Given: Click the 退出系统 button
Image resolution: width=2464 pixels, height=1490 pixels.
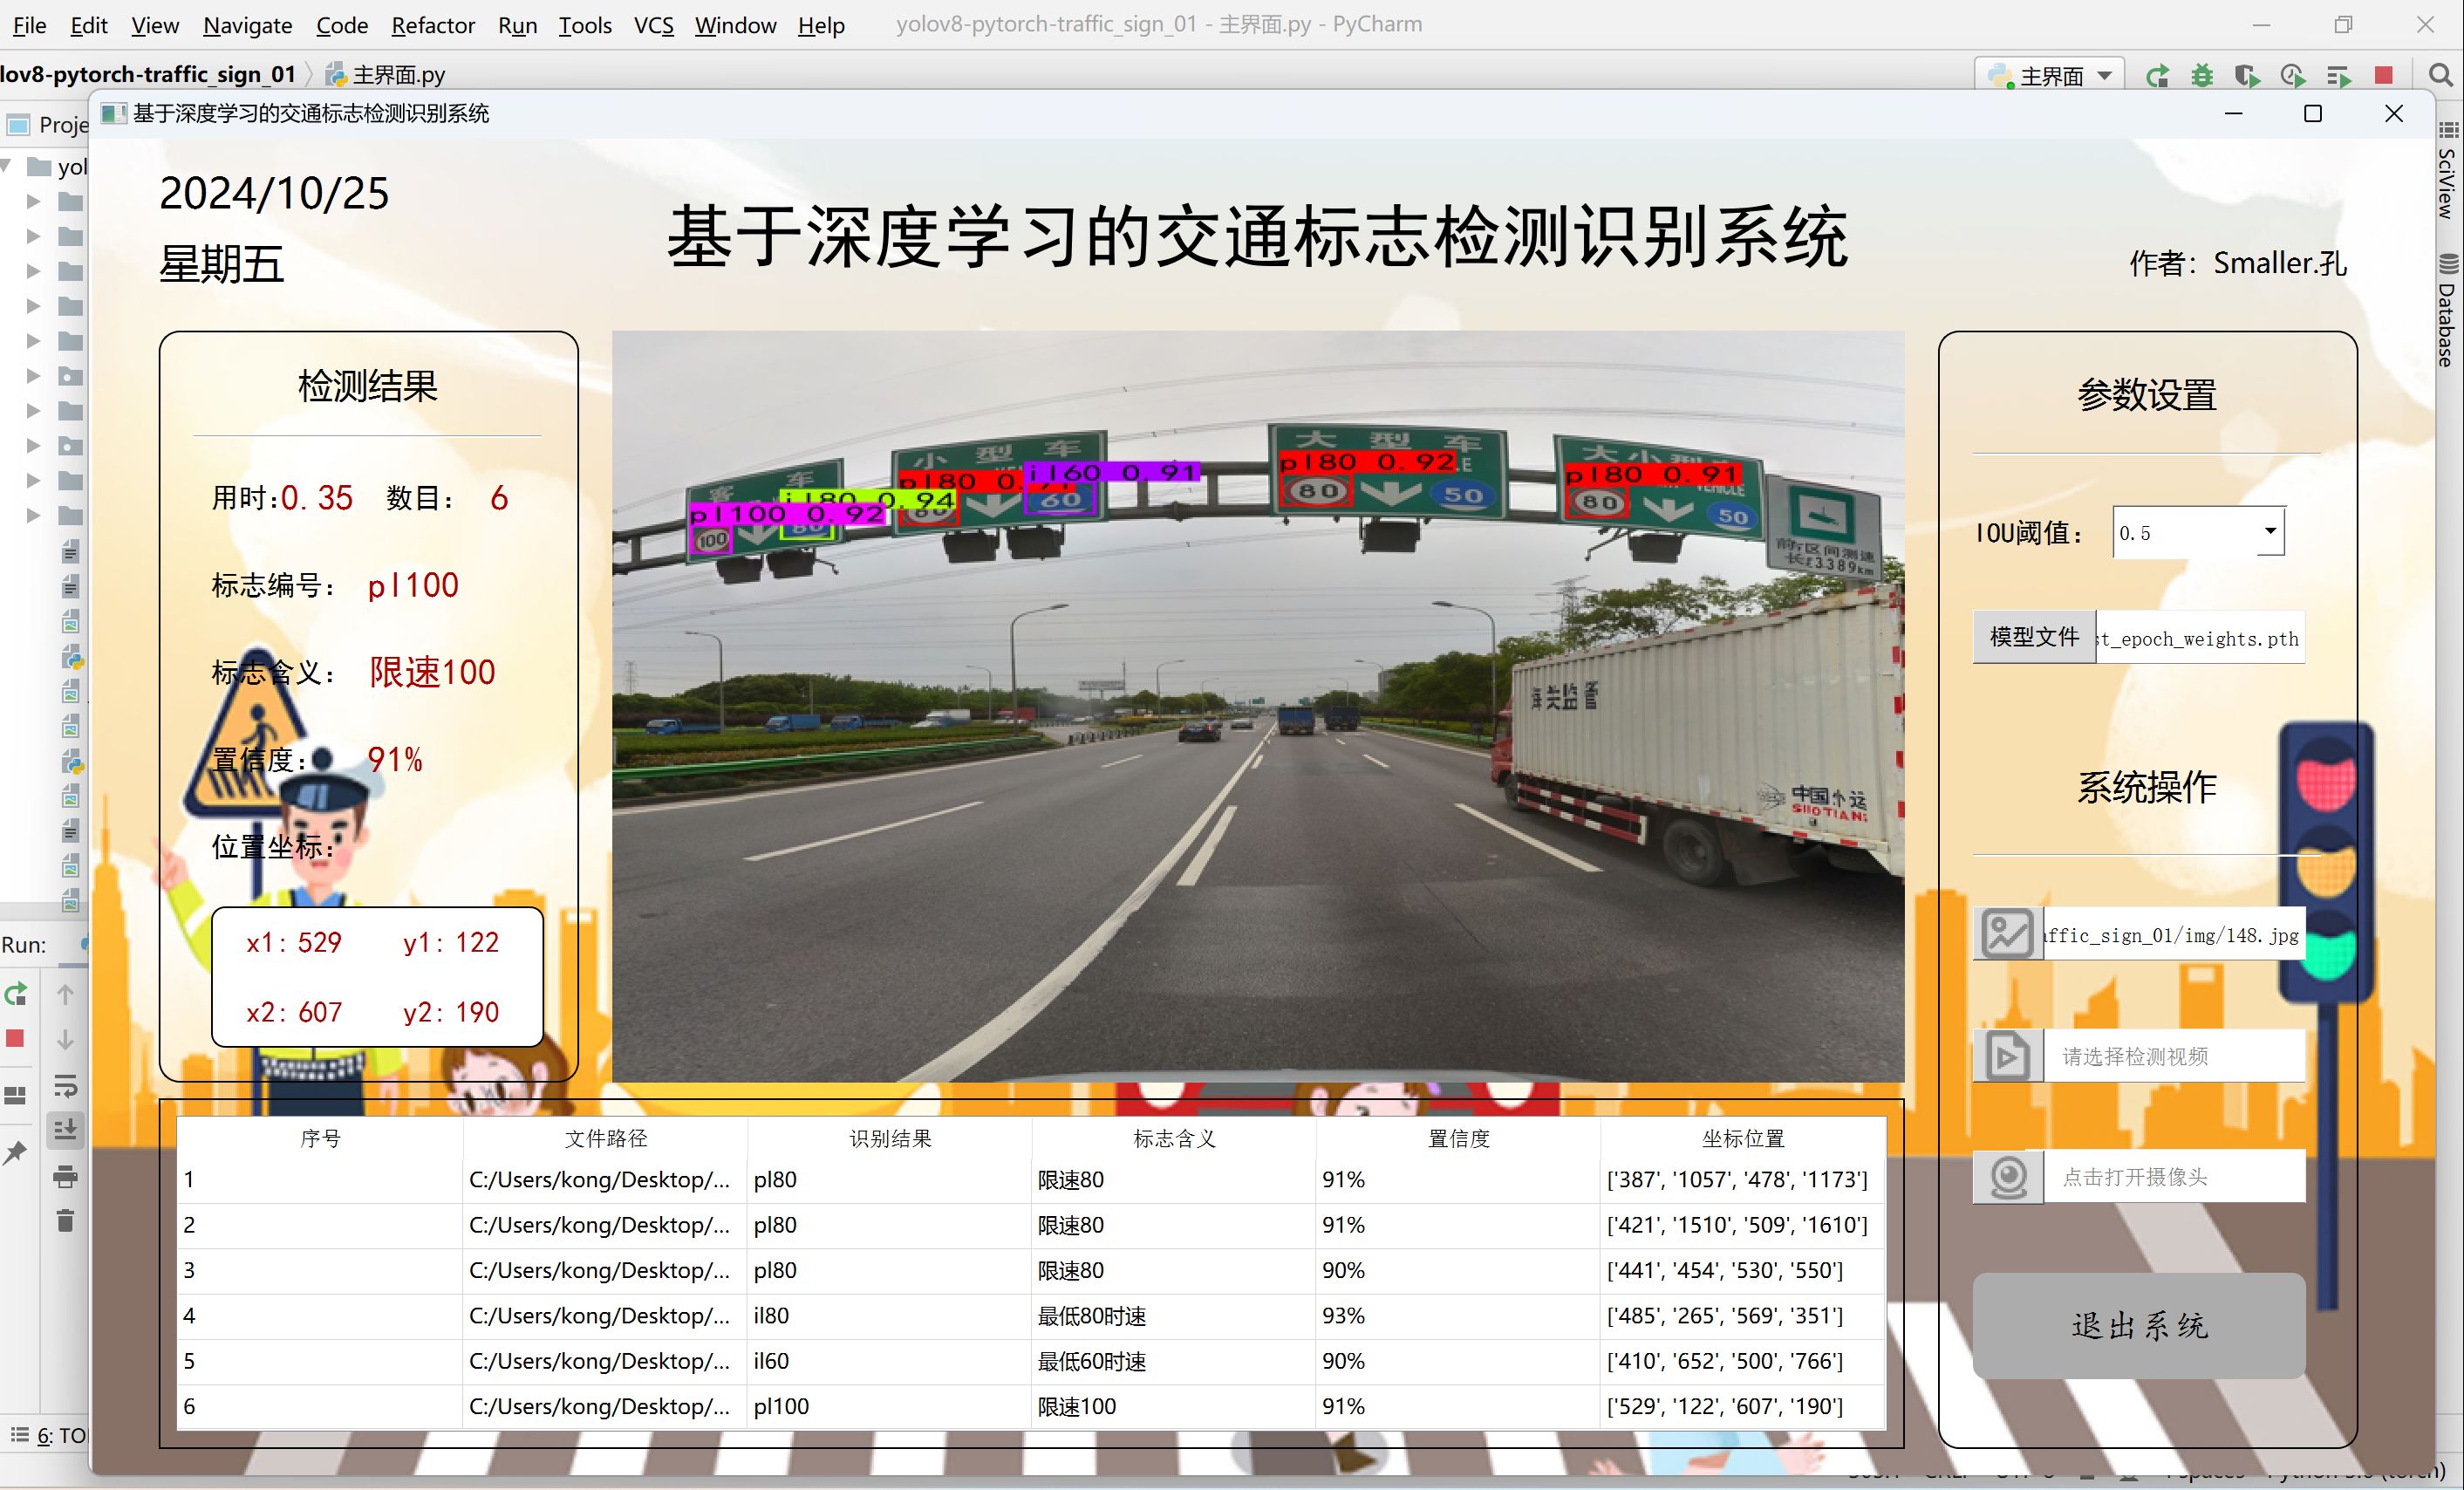Looking at the screenshot, I should (2139, 1326).
